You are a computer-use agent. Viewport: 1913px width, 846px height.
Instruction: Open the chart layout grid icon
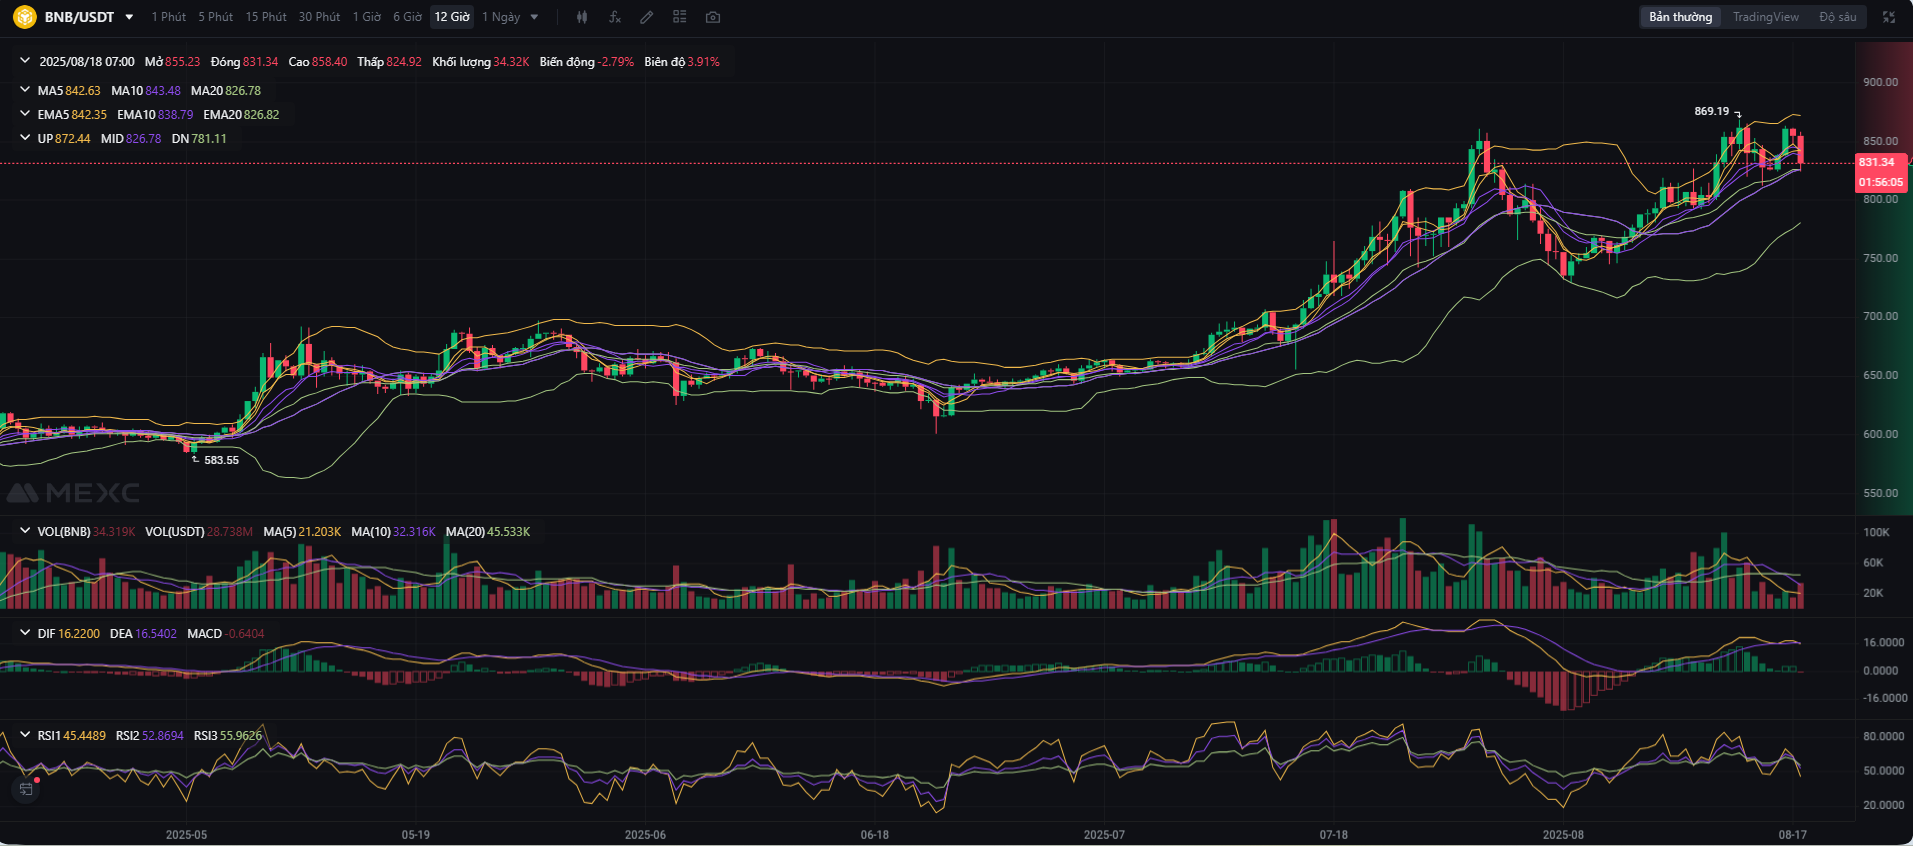(x=680, y=17)
